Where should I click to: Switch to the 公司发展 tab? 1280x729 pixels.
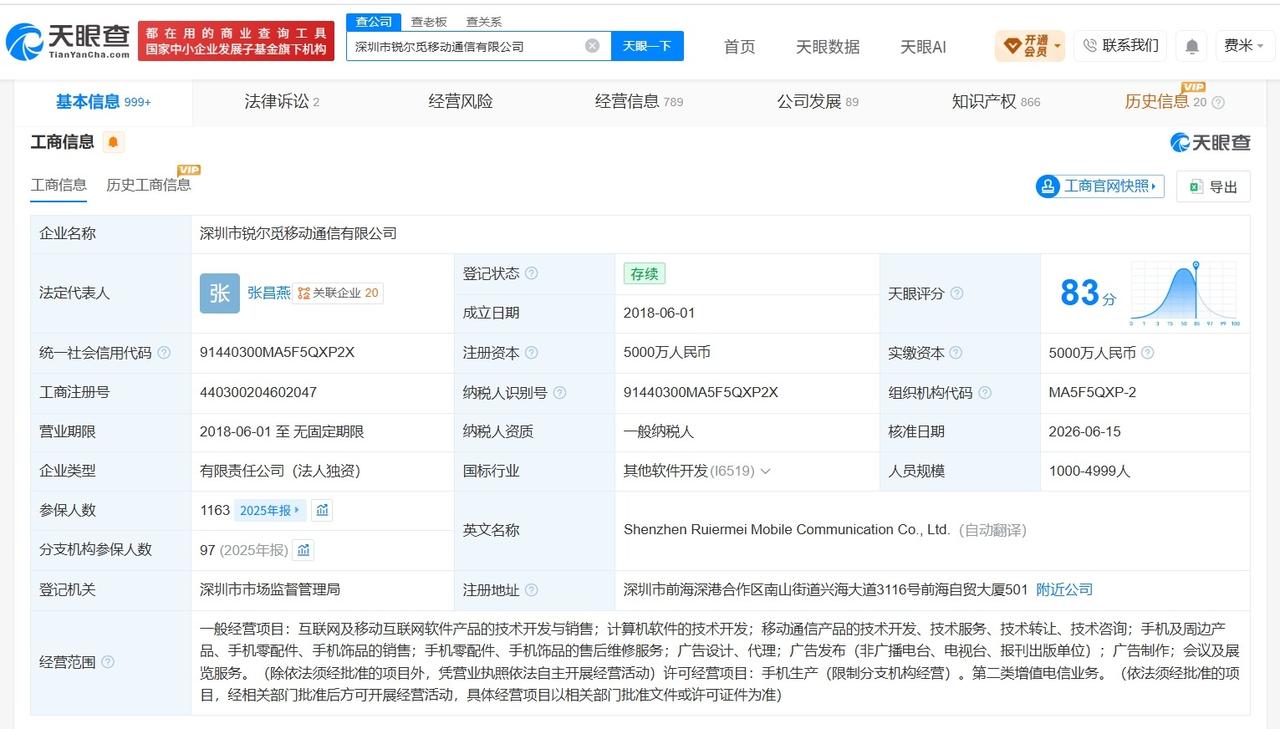(x=817, y=101)
